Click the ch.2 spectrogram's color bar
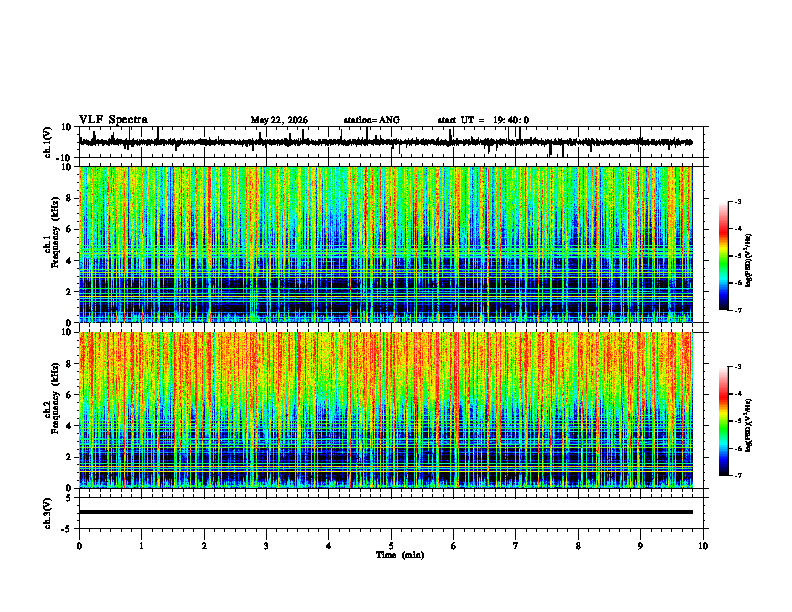 (x=723, y=421)
